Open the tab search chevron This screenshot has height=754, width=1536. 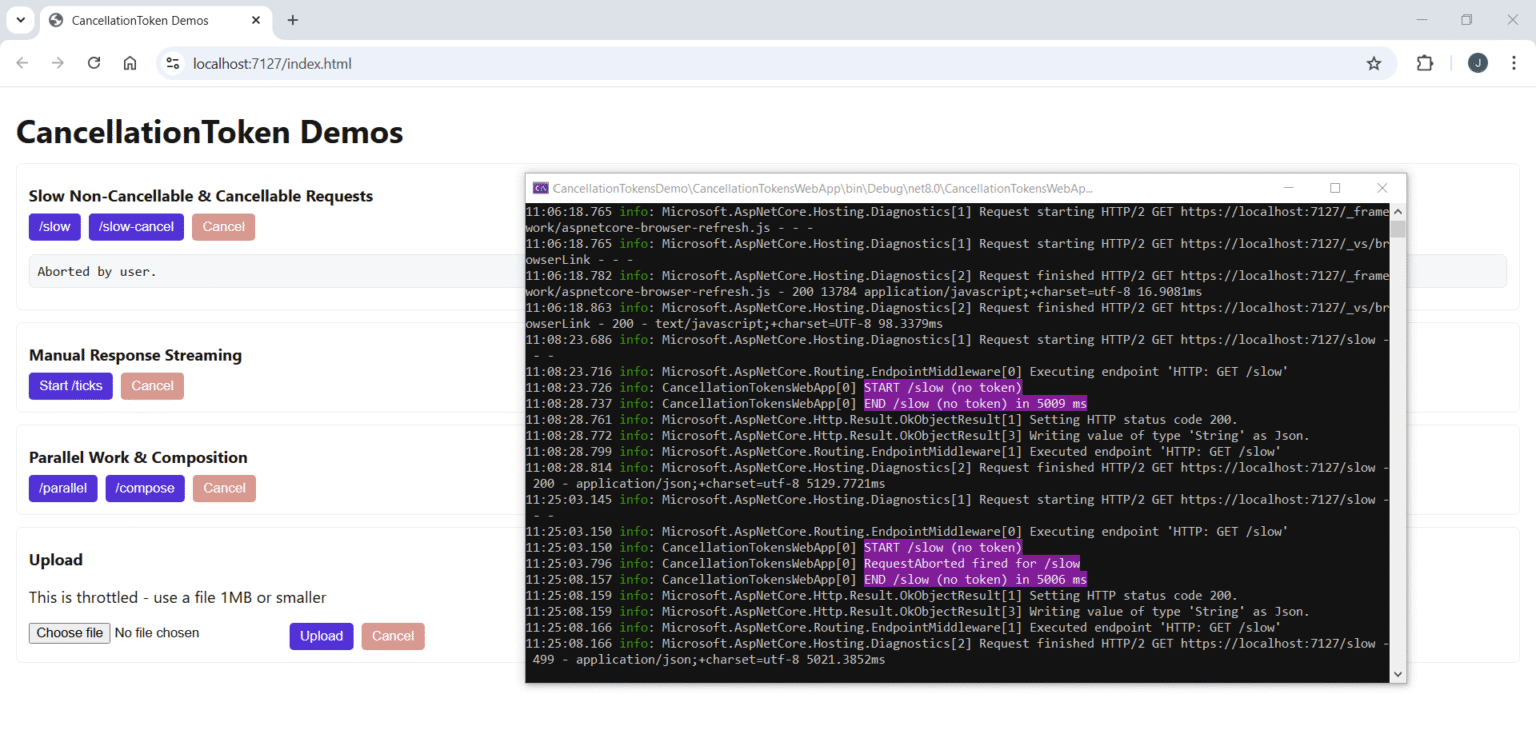[x=21, y=20]
